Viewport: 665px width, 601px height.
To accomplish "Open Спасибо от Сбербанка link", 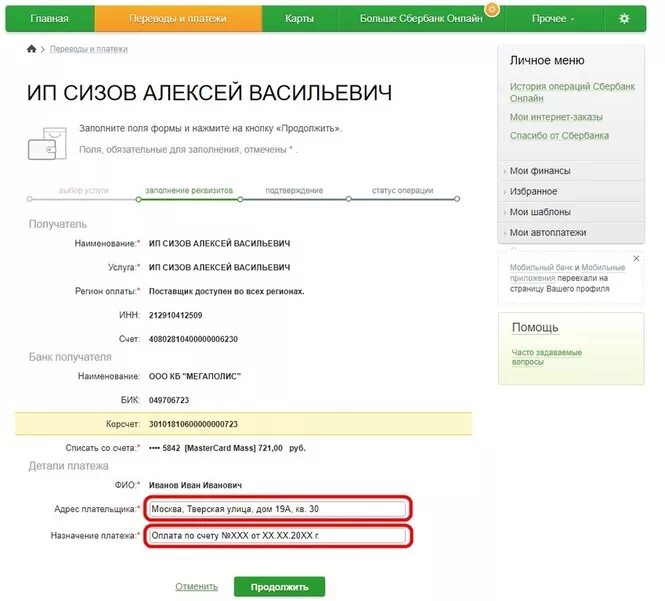I will pyautogui.click(x=559, y=136).
